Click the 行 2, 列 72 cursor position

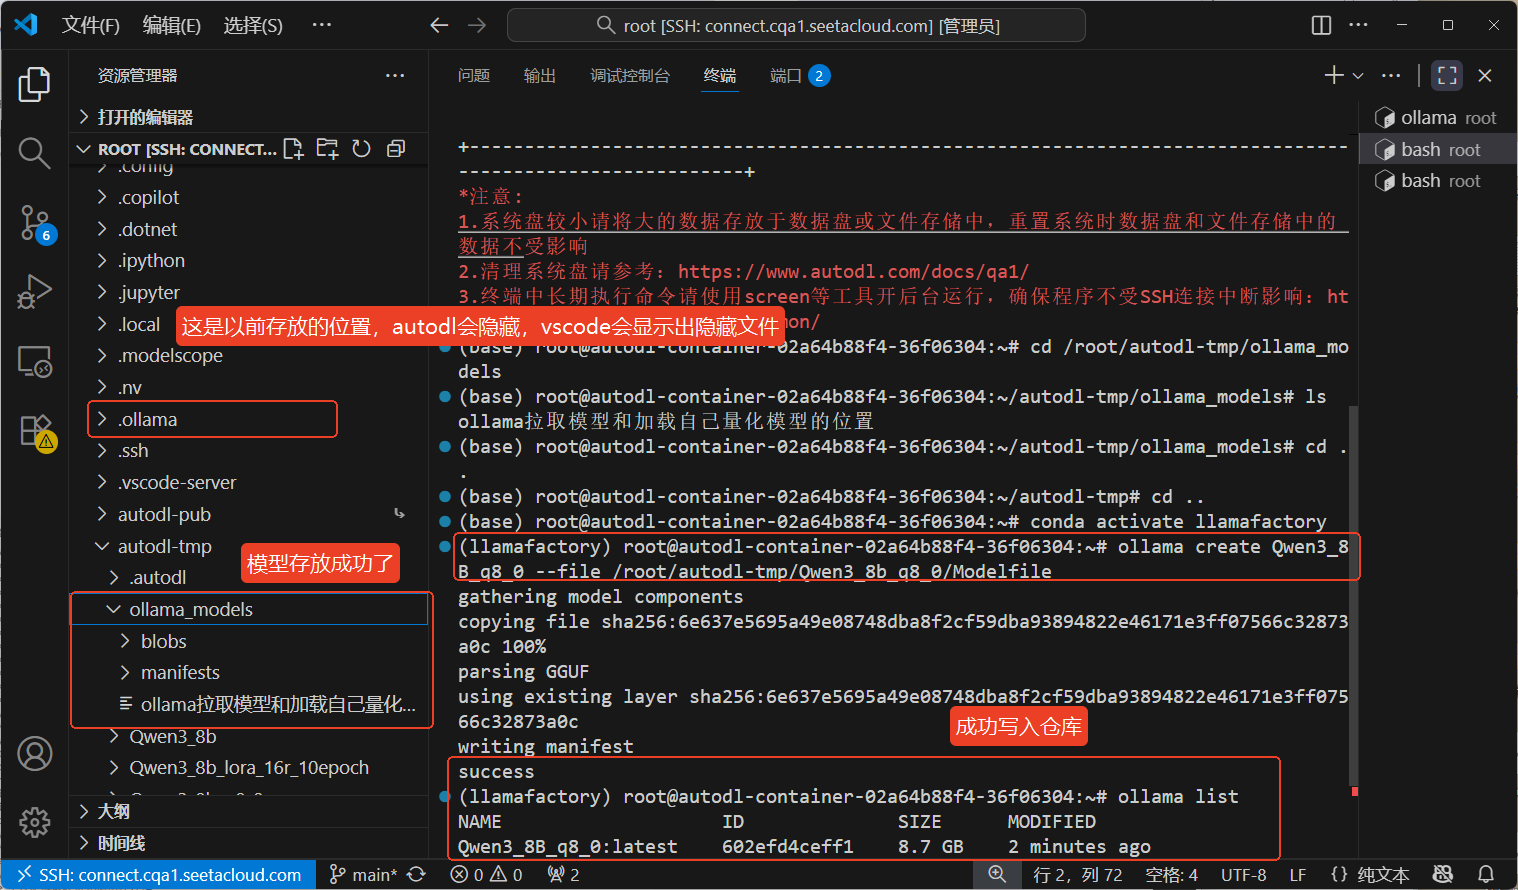click(x=1078, y=875)
